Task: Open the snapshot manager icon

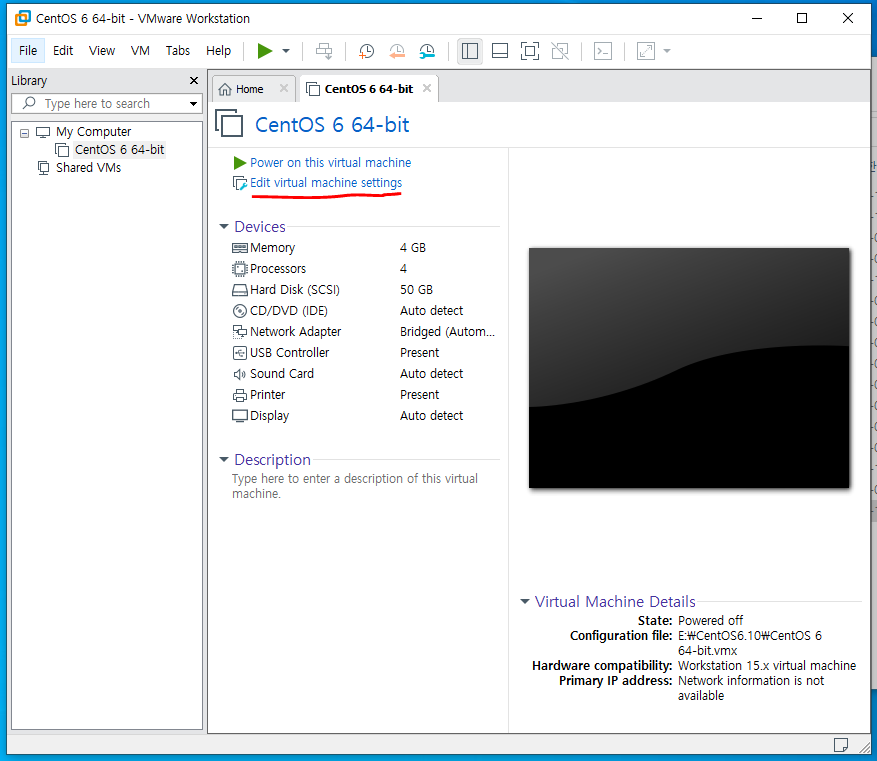Action: [427, 51]
